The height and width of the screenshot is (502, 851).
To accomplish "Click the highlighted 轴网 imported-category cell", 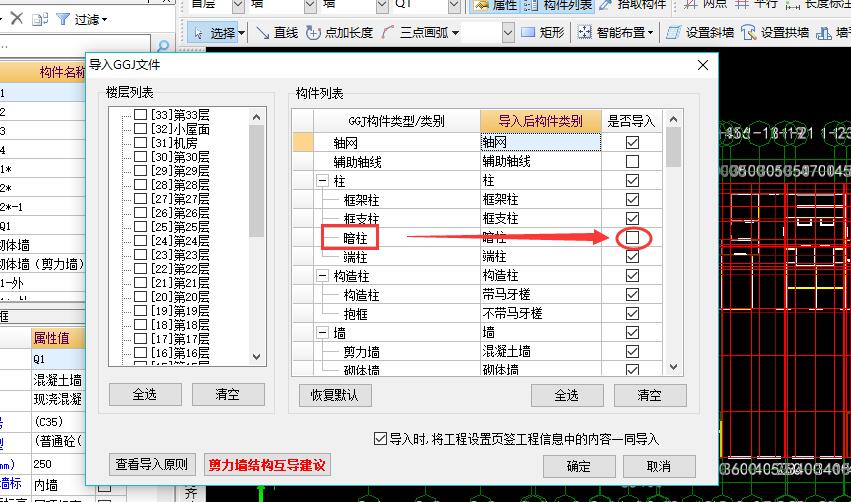I will click(x=541, y=142).
